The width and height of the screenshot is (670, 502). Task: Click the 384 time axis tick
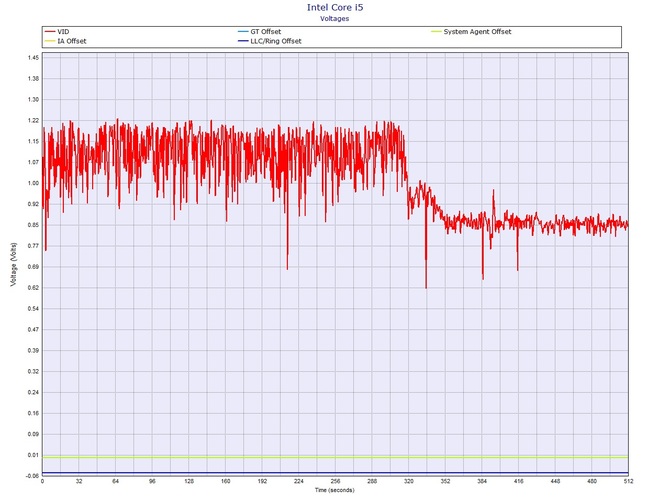click(482, 481)
